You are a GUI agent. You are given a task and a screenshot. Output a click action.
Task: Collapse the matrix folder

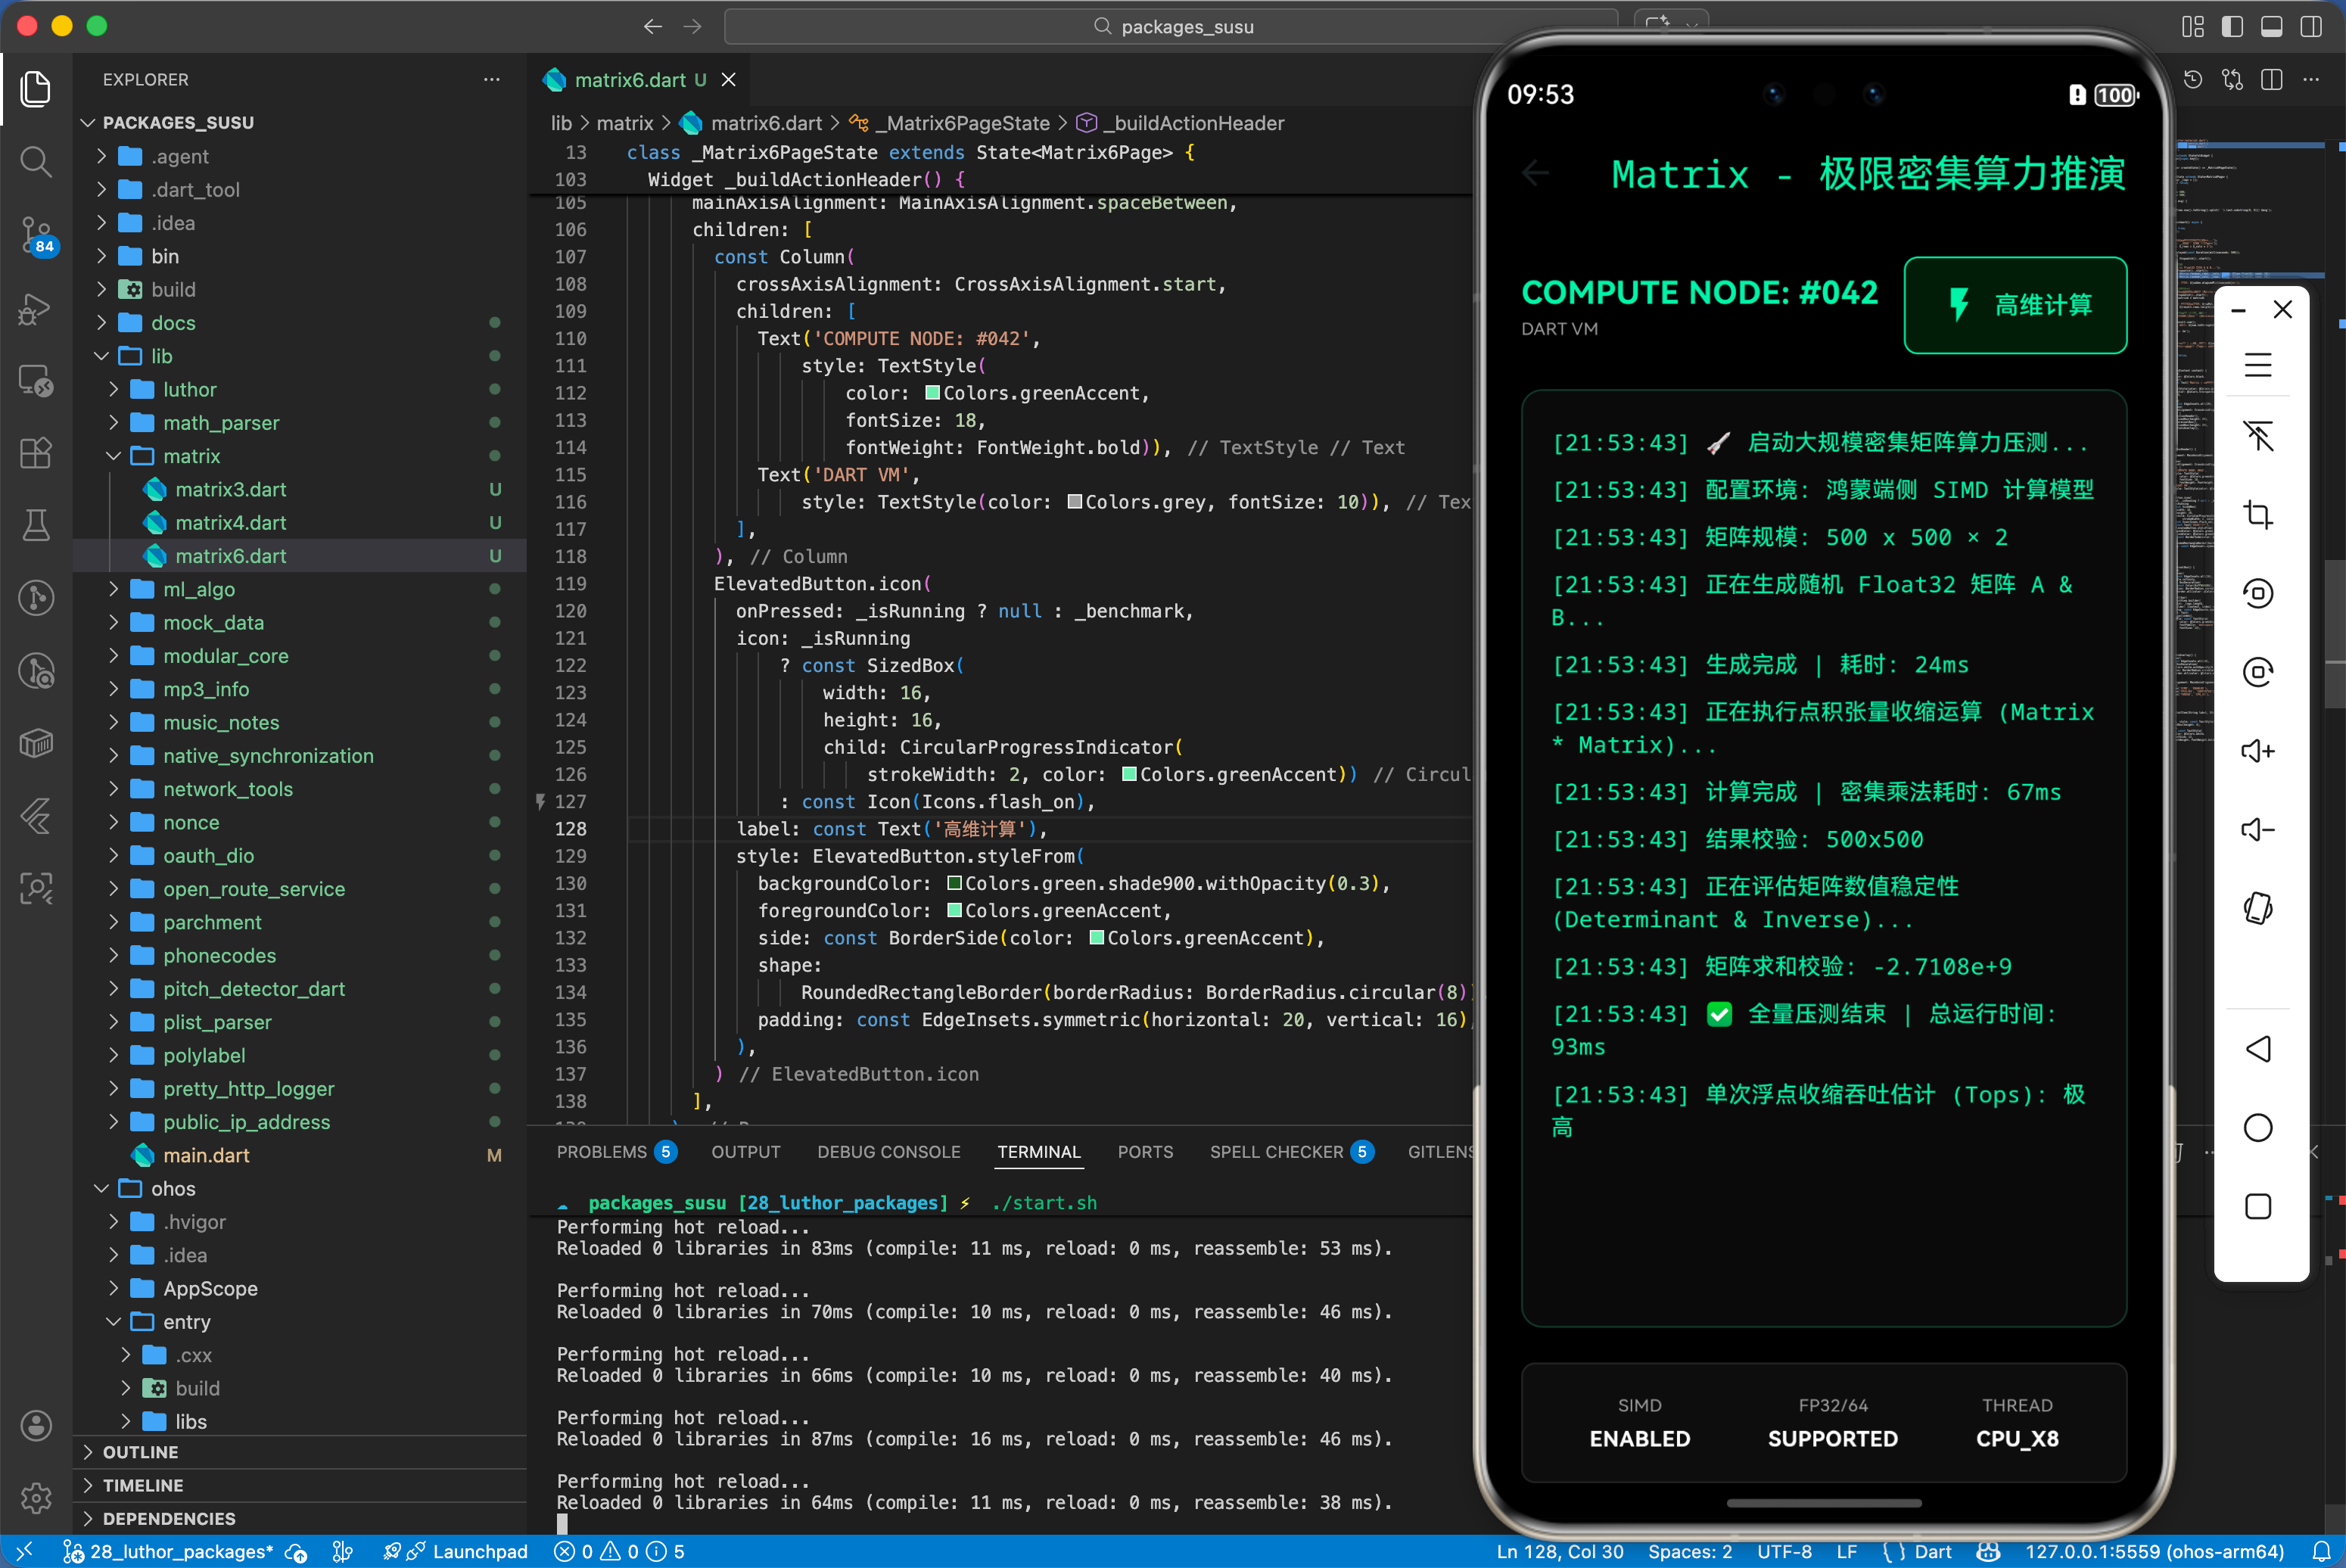191,456
